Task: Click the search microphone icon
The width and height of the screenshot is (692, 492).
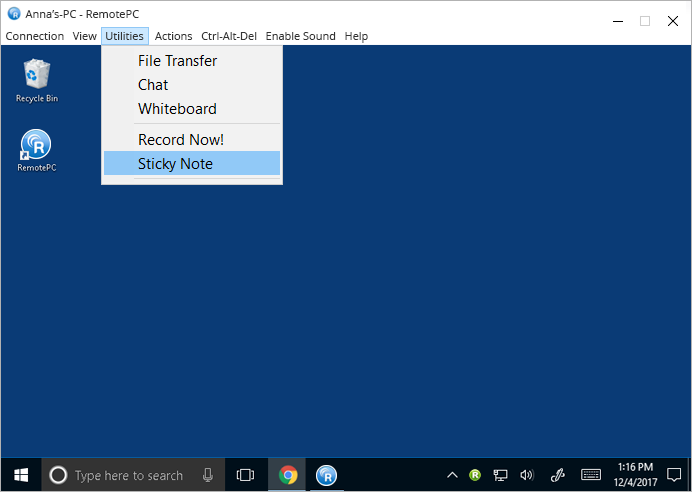Action: [x=207, y=475]
